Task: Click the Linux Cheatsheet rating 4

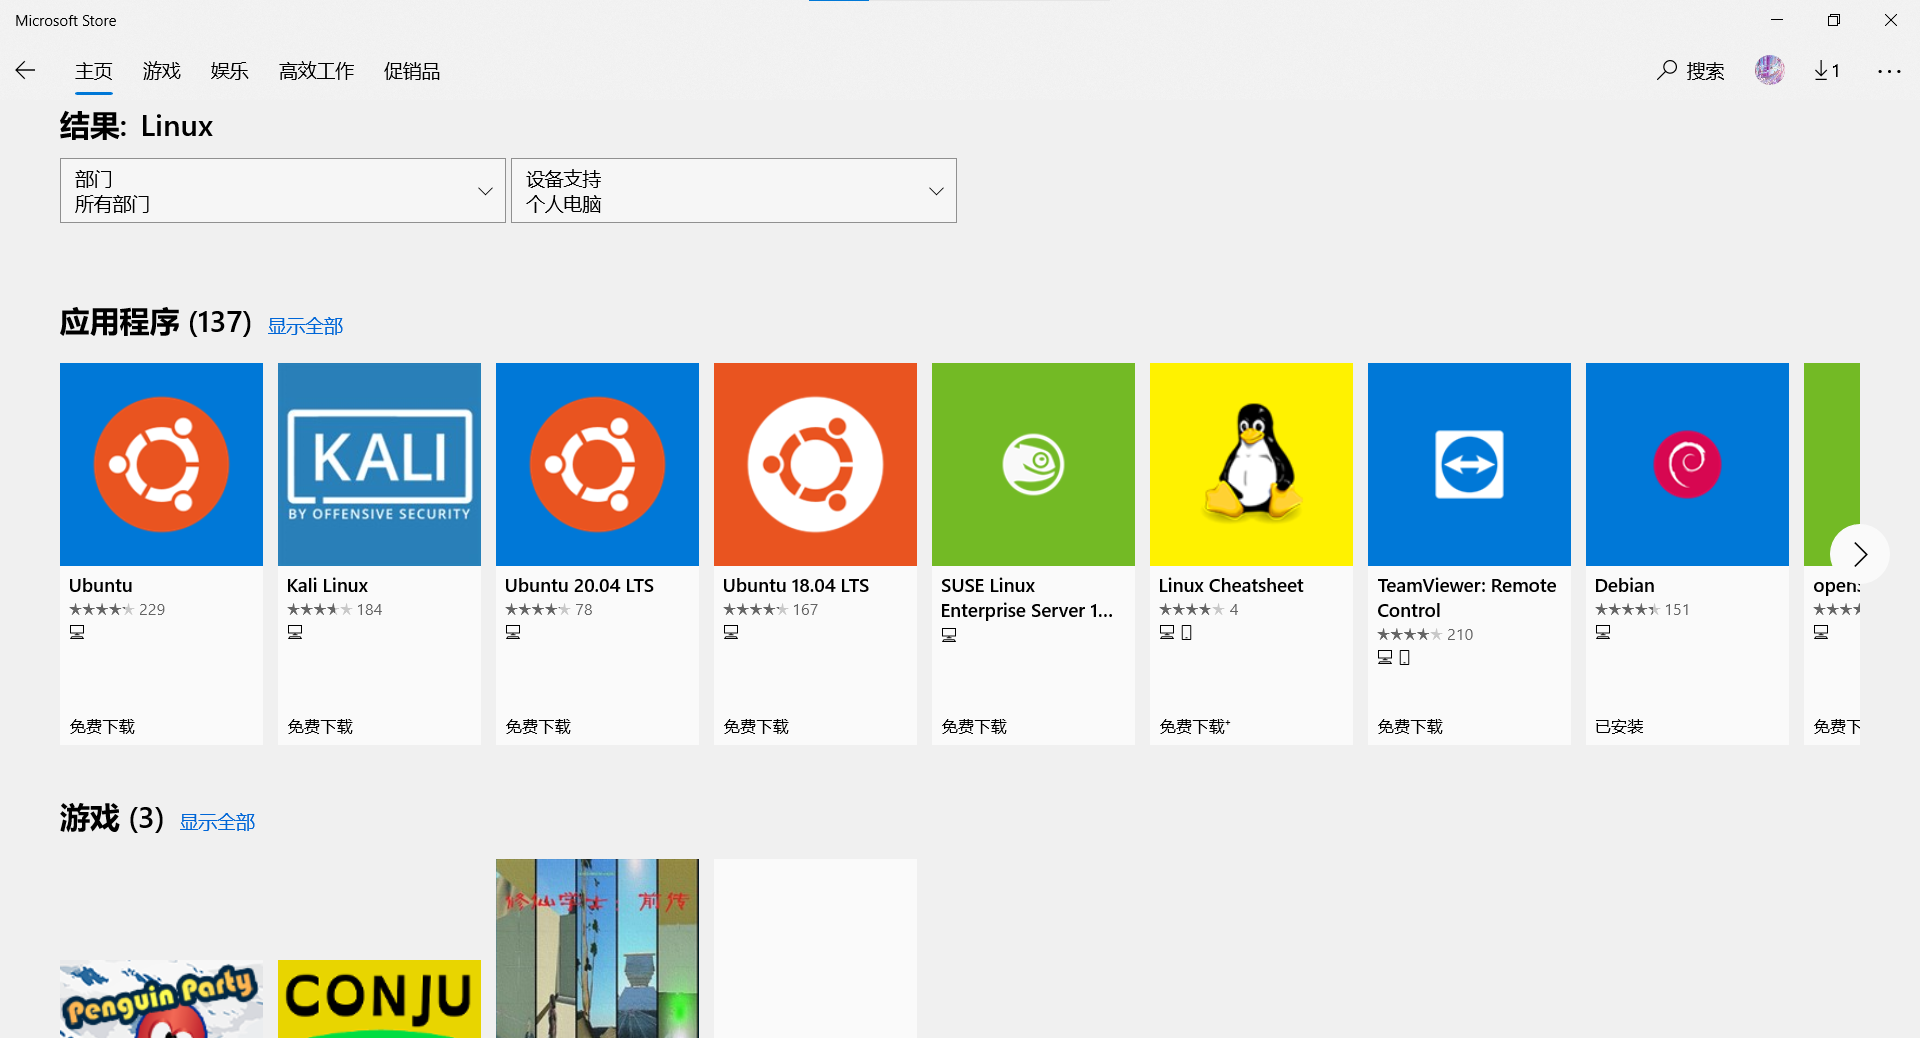Action: click(x=1199, y=609)
